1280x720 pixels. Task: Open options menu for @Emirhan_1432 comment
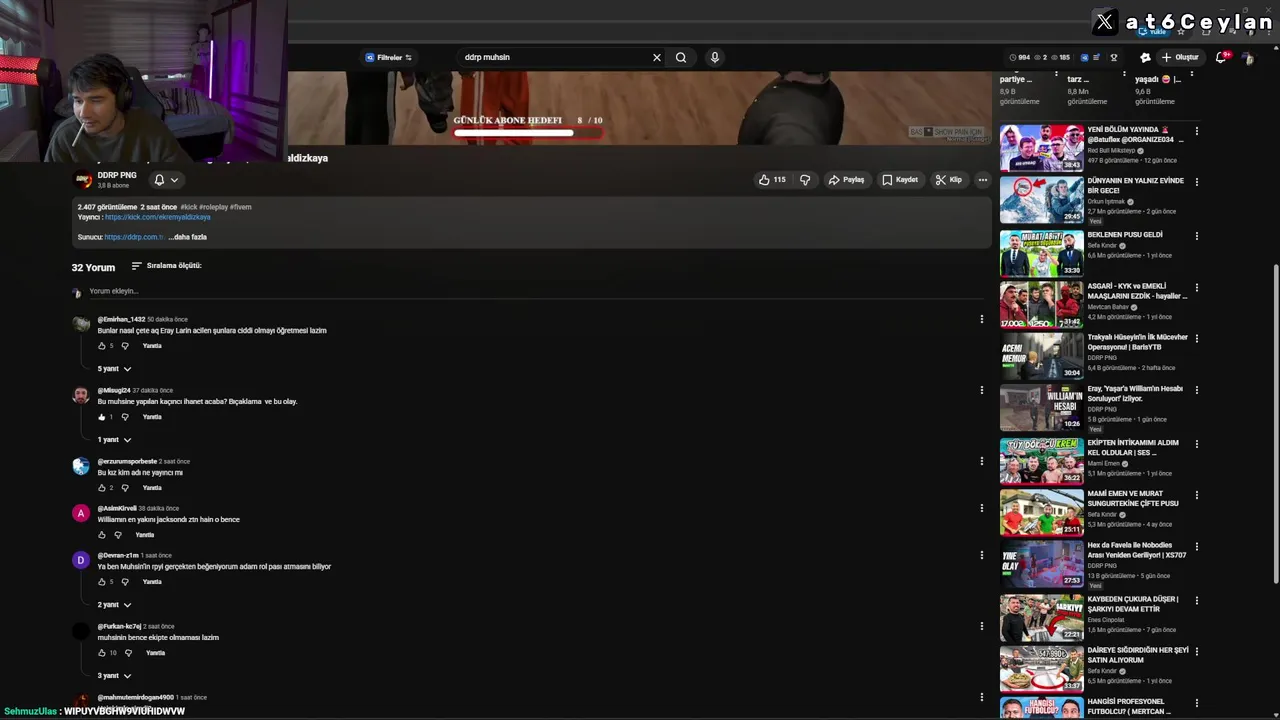981,319
